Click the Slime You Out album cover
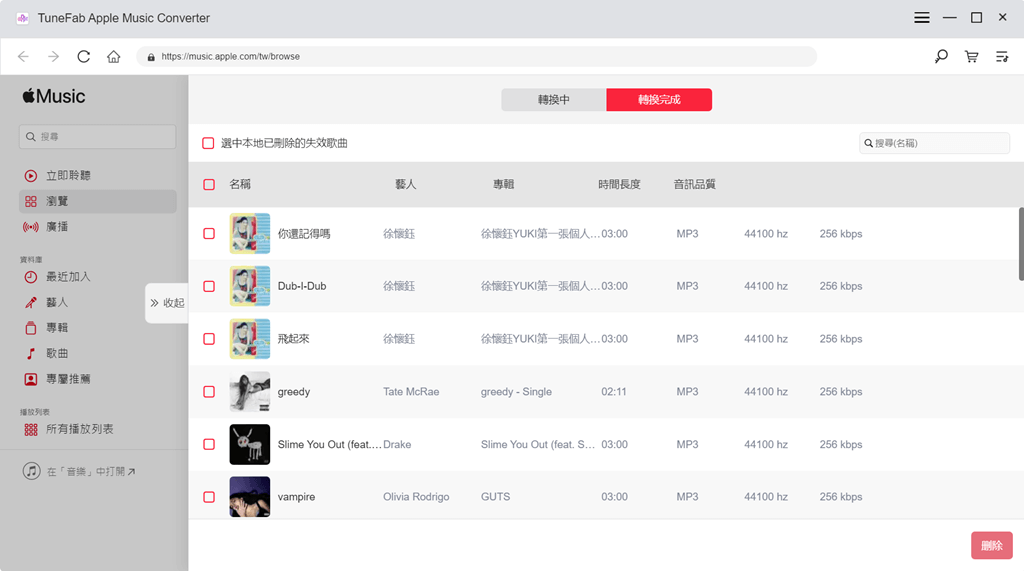The image size is (1024, 571). point(249,444)
